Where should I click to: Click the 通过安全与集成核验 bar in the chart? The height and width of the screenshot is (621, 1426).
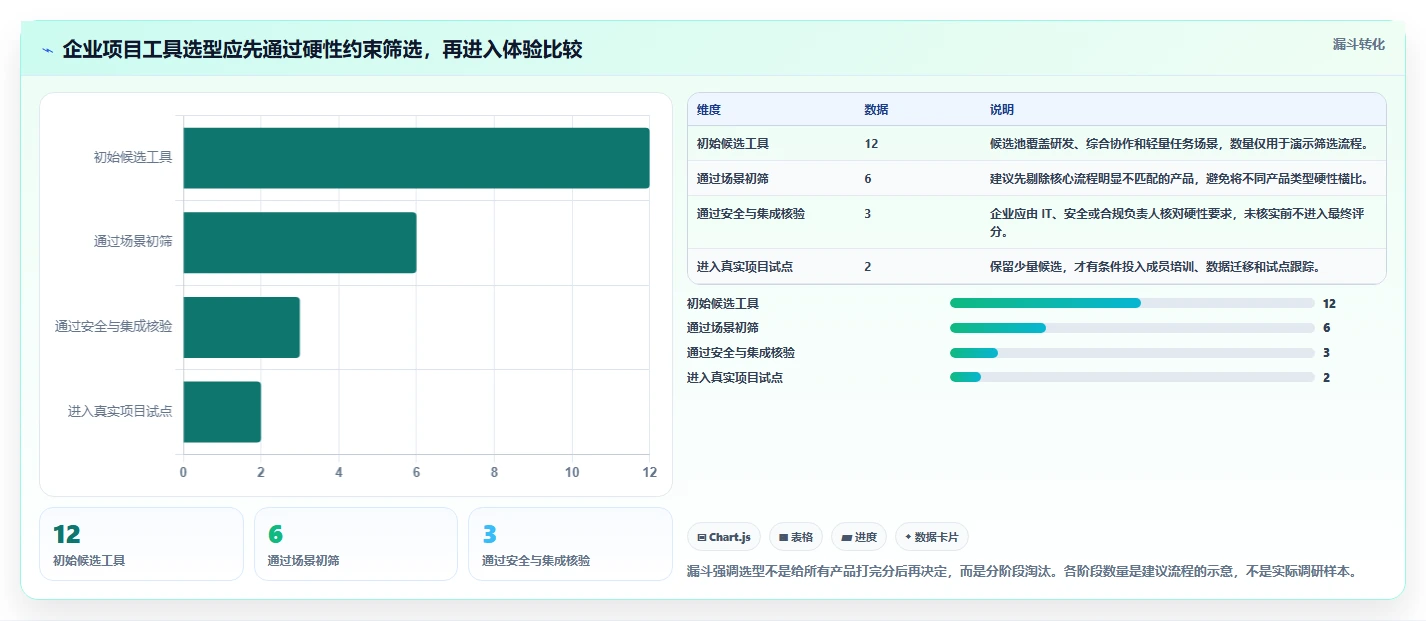pos(241,327)
